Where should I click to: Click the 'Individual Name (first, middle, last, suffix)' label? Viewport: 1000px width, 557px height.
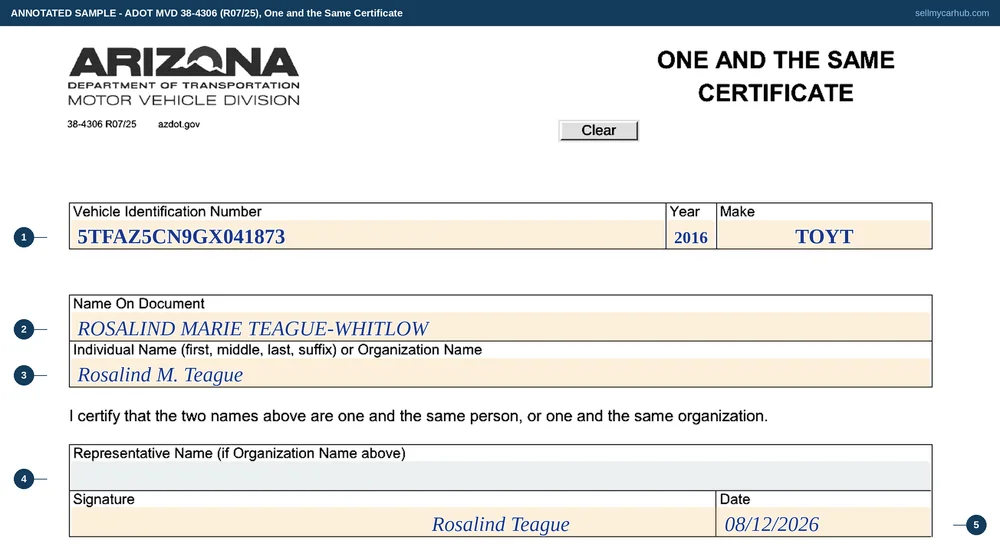point(277,350)
